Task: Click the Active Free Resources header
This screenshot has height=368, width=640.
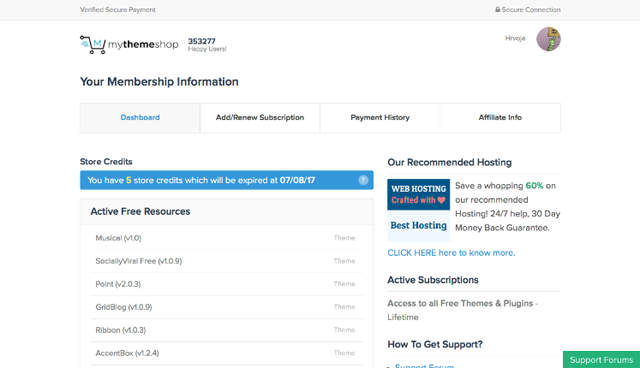Action: (140, 211)
